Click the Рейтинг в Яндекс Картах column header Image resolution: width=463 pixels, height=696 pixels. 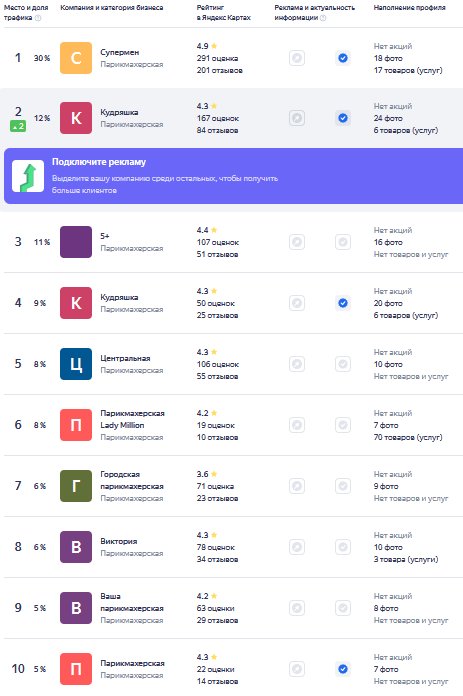pyautogui.click(x=224, y=12)
